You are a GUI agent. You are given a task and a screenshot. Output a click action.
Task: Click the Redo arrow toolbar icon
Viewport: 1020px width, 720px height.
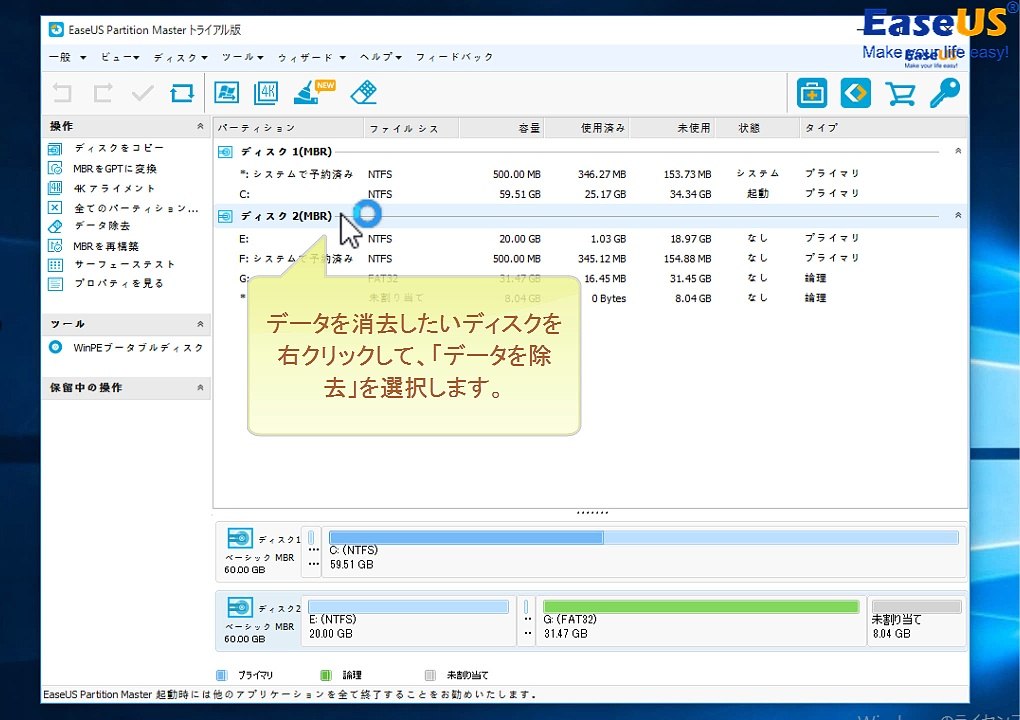(x=103, y=93)
